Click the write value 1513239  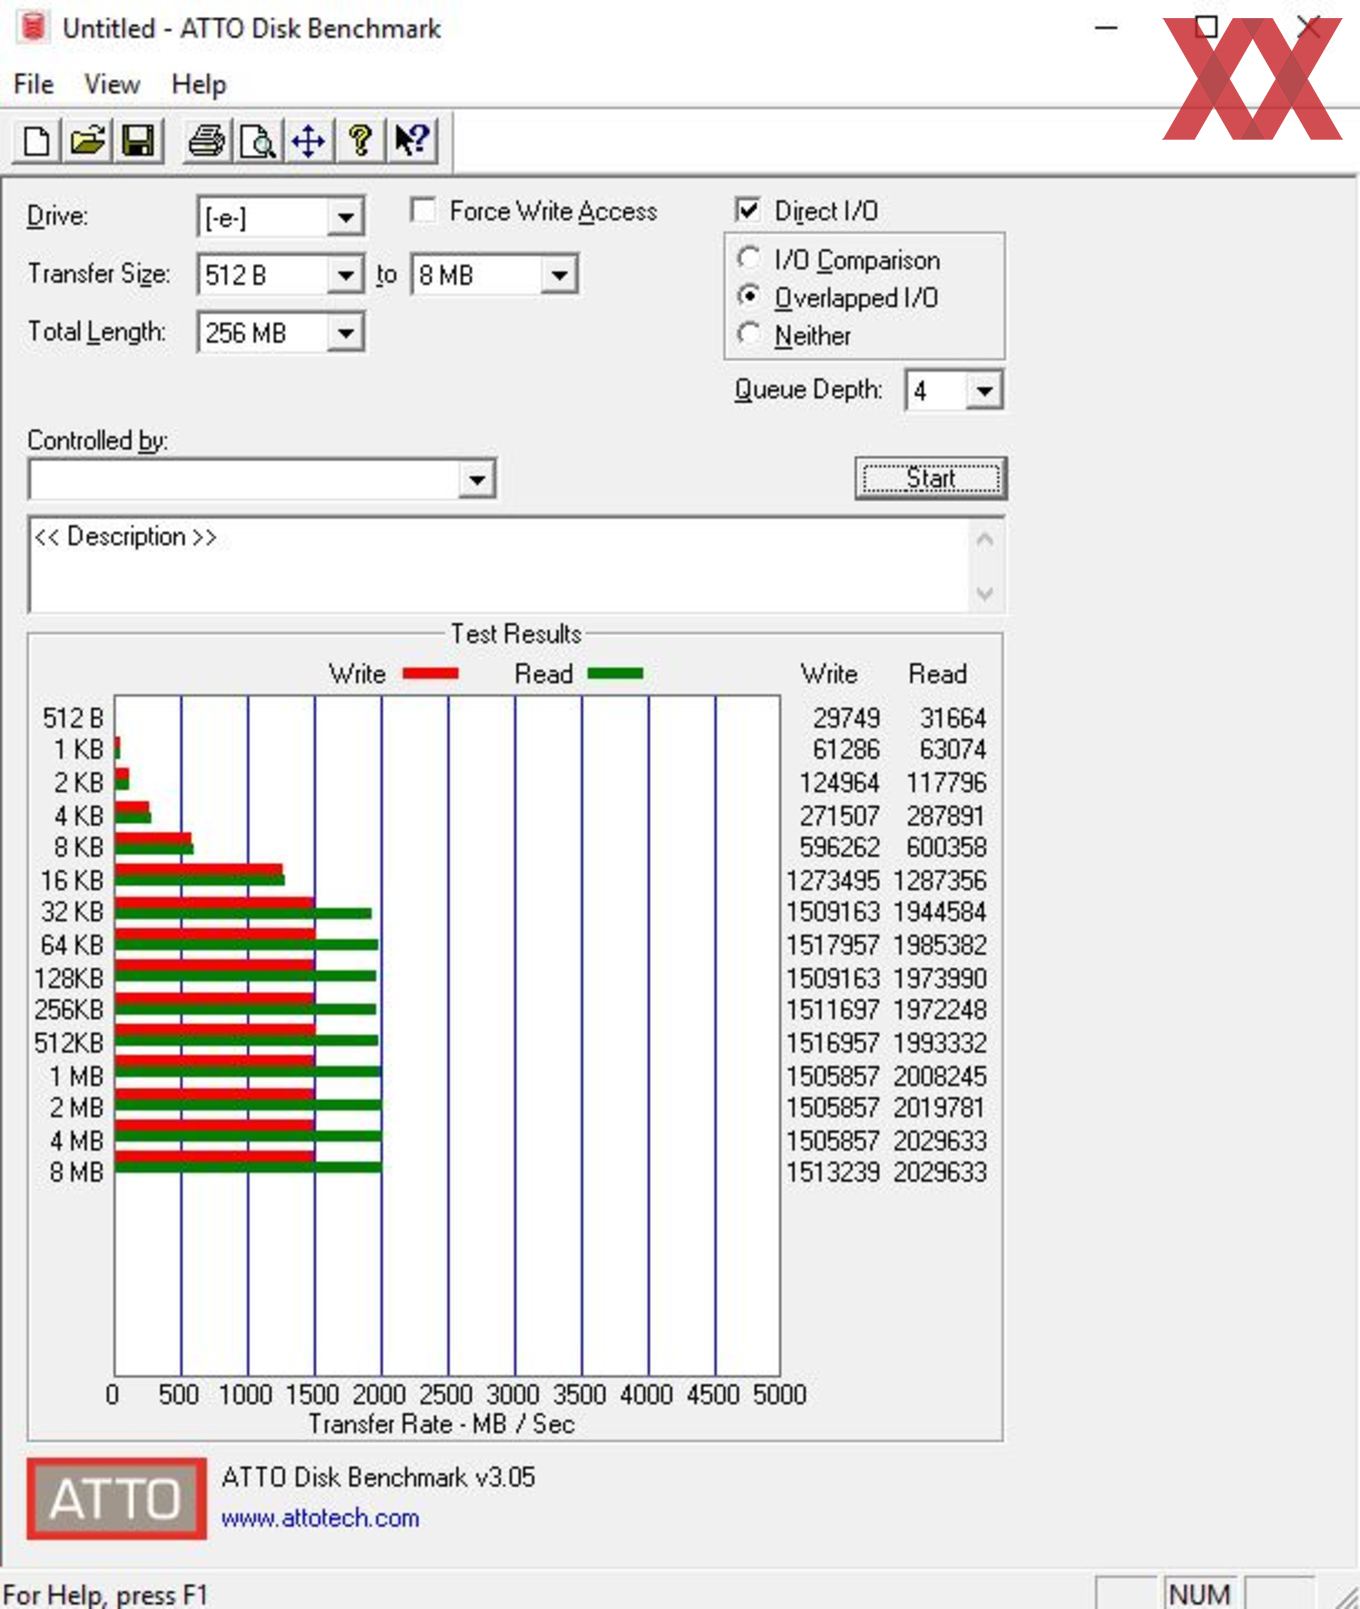point(833,1172)
